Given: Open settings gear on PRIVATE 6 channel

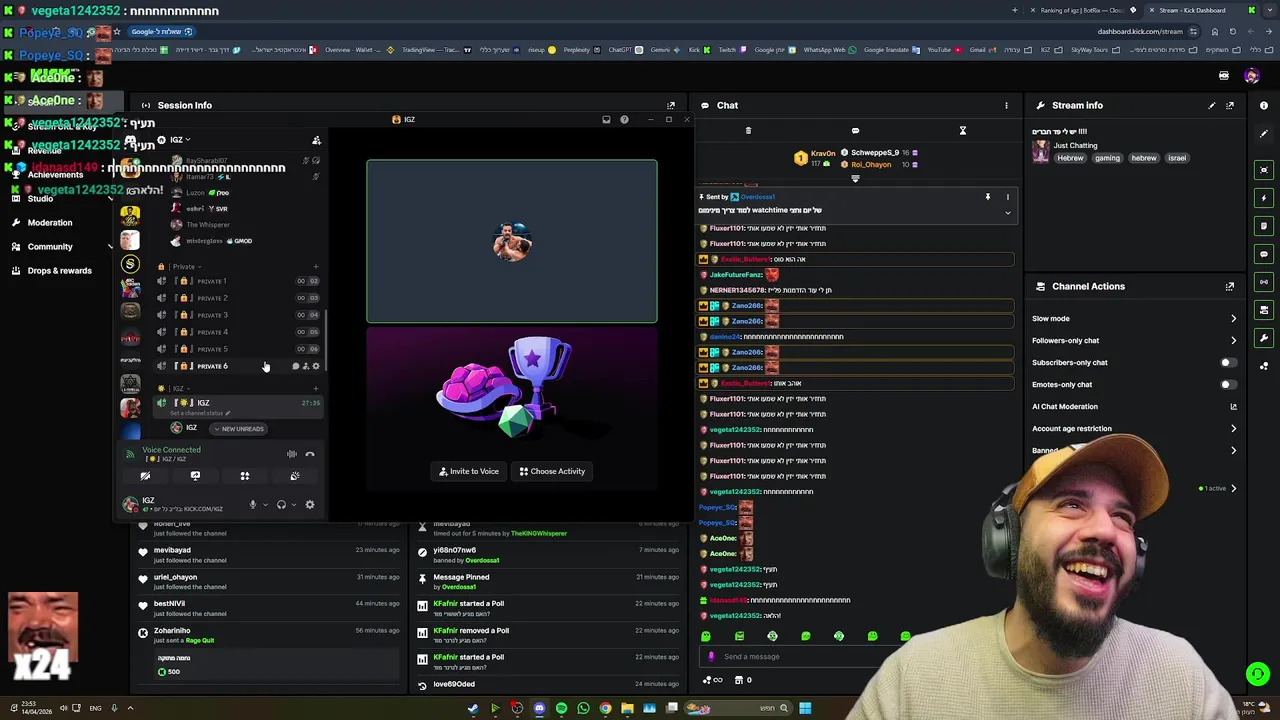Looking at the screenshot, I should pyautogui.click(x=316, y=366).
